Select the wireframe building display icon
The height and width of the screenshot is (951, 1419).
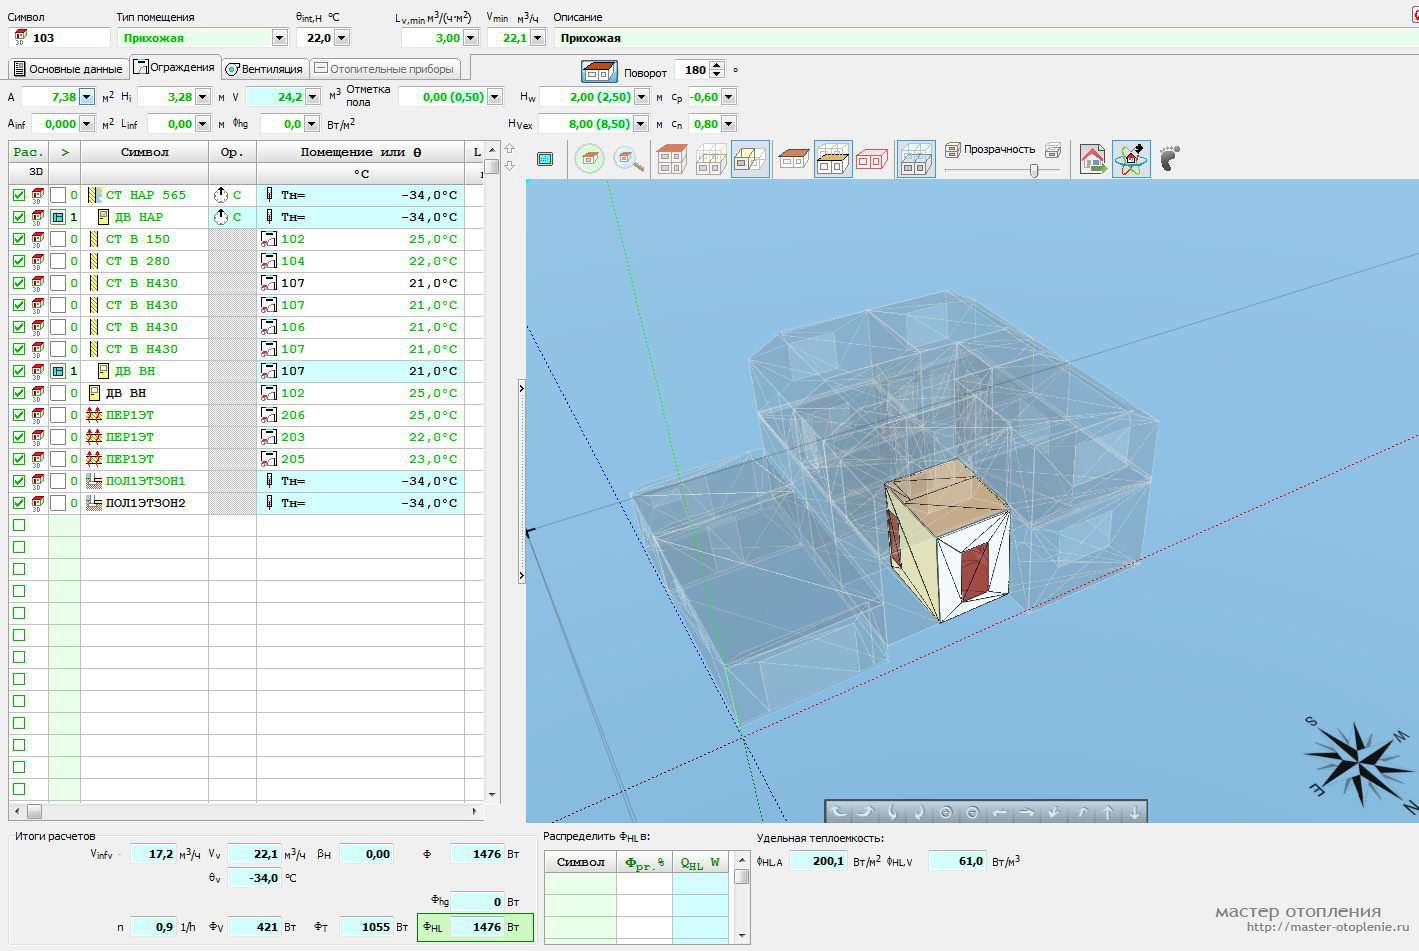pos(711,159)
